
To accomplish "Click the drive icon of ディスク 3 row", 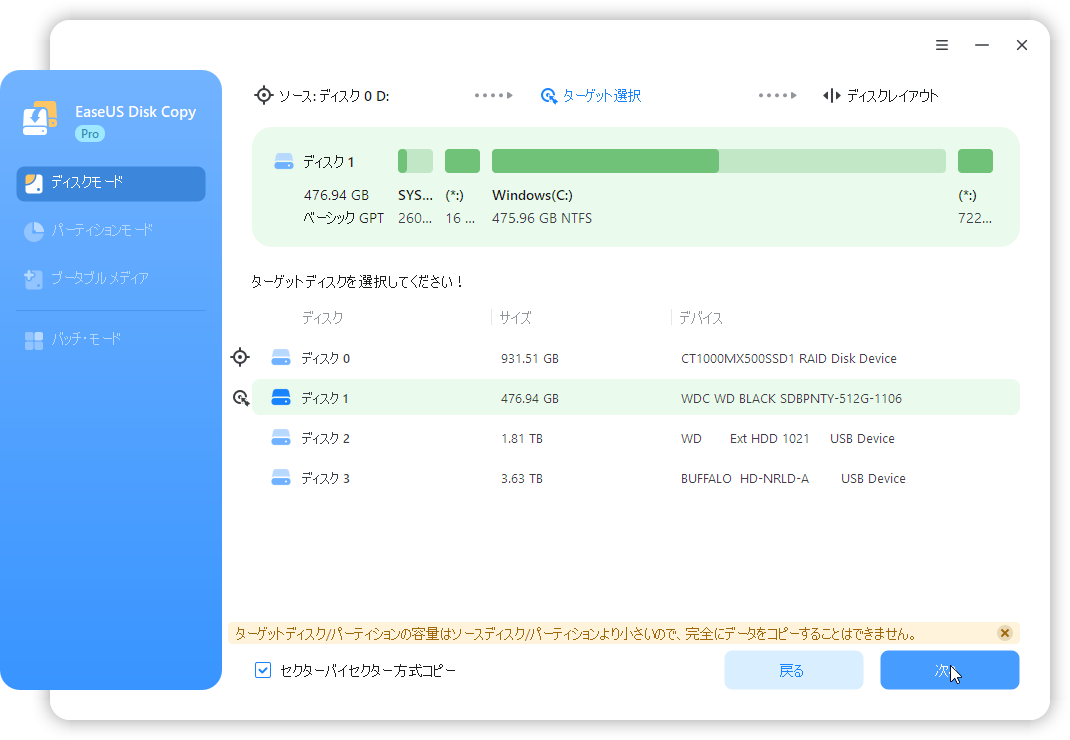I will click(281, 478).
